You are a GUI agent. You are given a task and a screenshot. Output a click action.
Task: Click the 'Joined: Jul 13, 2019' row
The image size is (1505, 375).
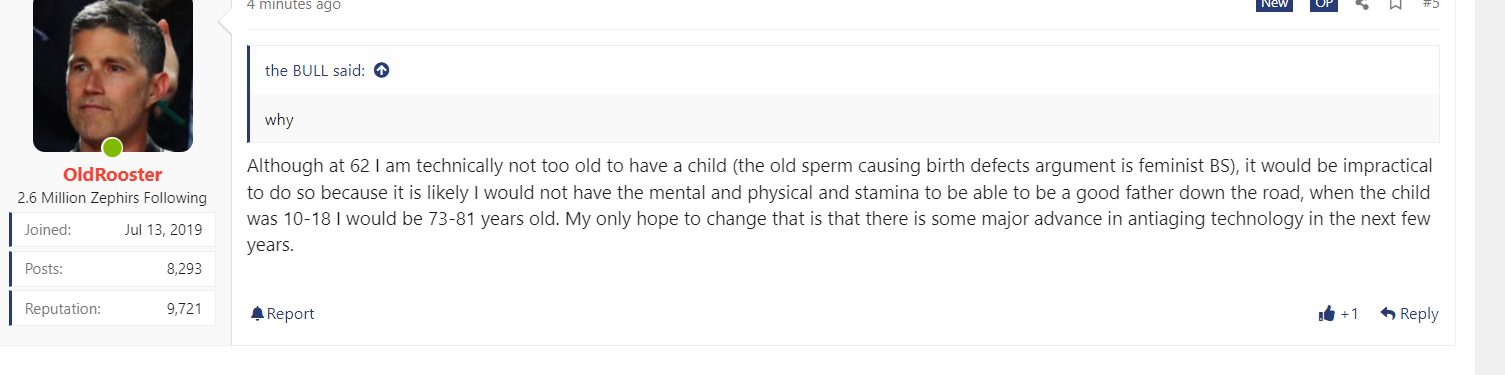point(112,229)
